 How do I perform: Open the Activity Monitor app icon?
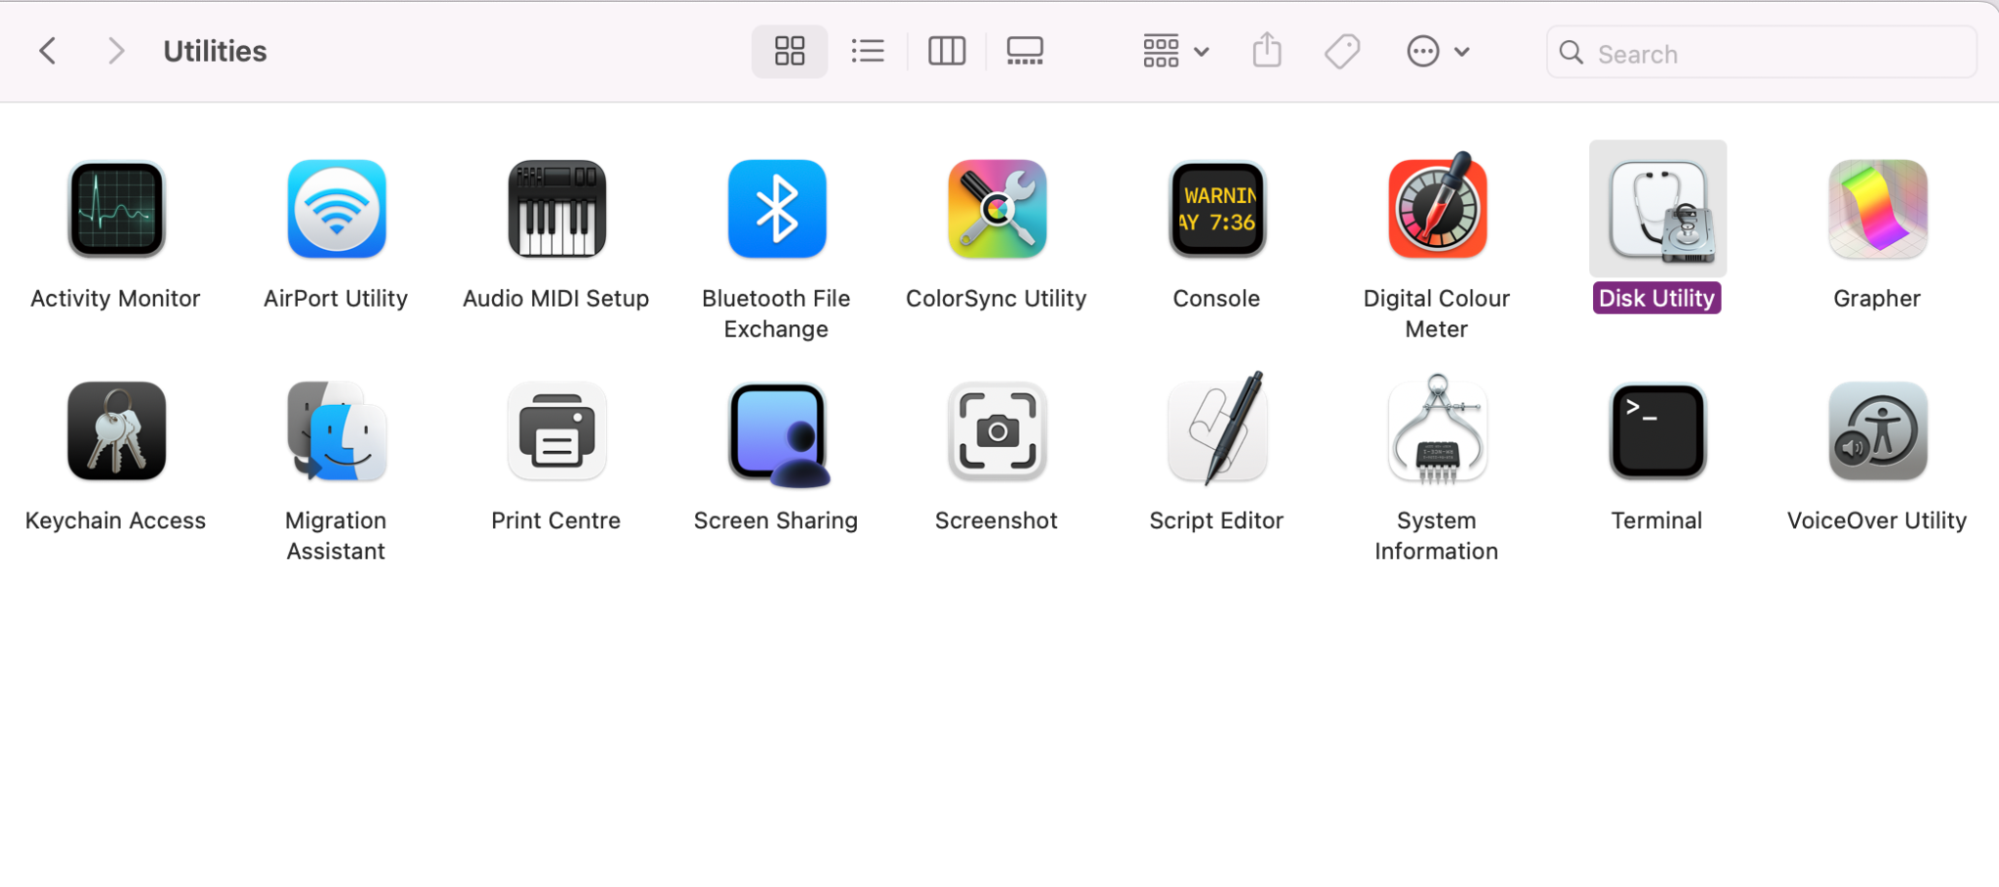[x=116, y=209]
